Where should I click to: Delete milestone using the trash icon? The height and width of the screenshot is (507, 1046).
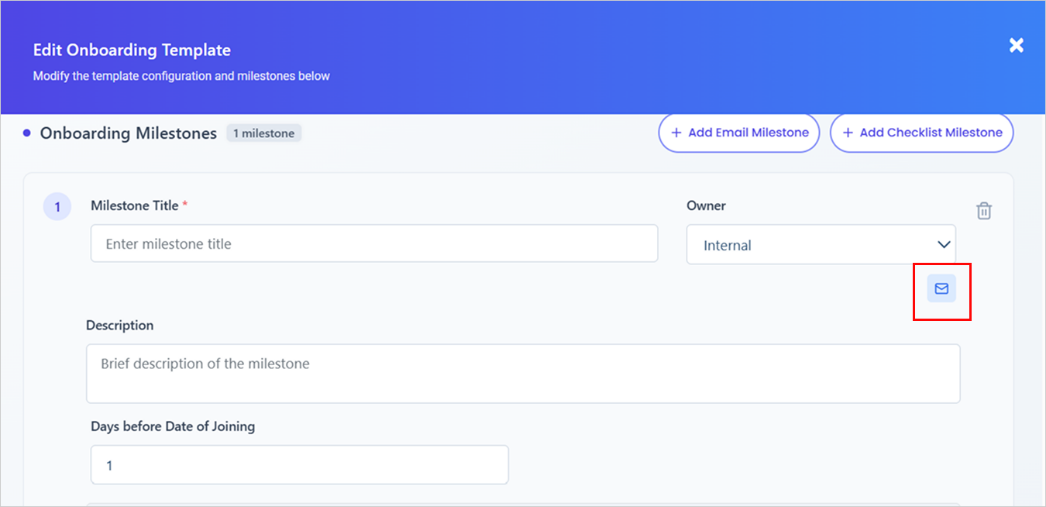(x=984, y=211)
